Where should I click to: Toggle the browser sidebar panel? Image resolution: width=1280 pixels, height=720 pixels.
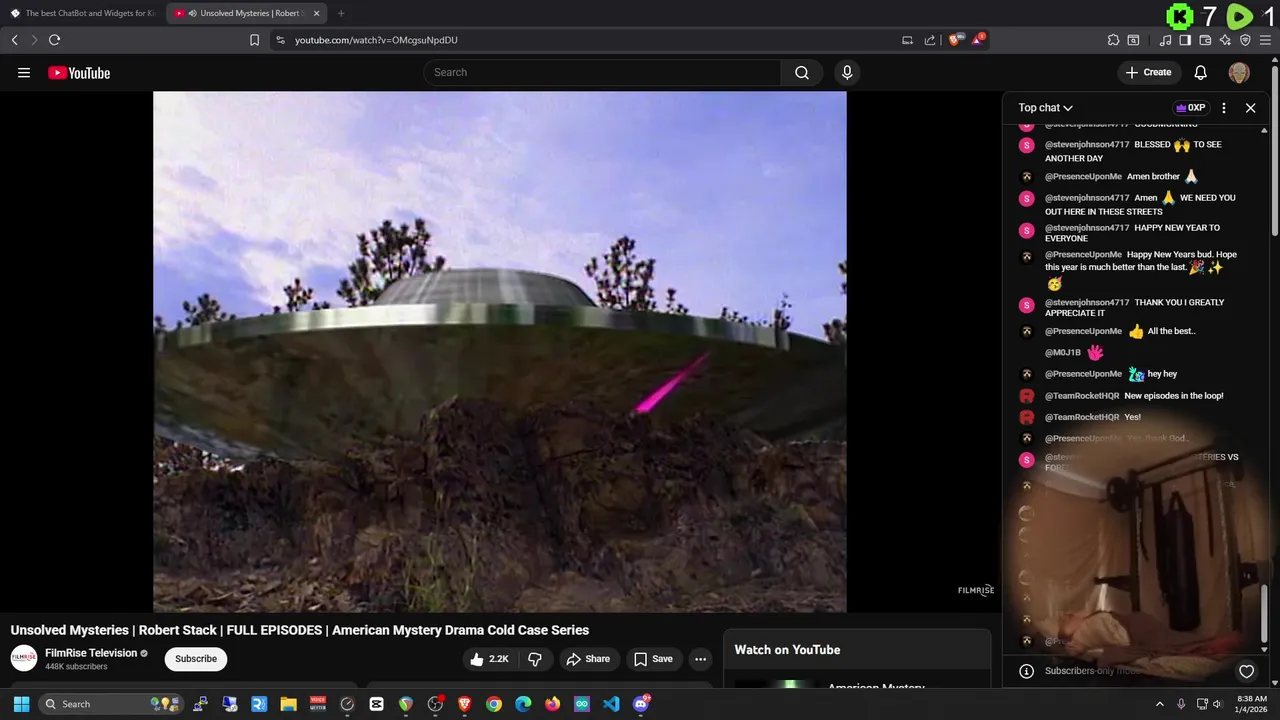[1185, 40]
